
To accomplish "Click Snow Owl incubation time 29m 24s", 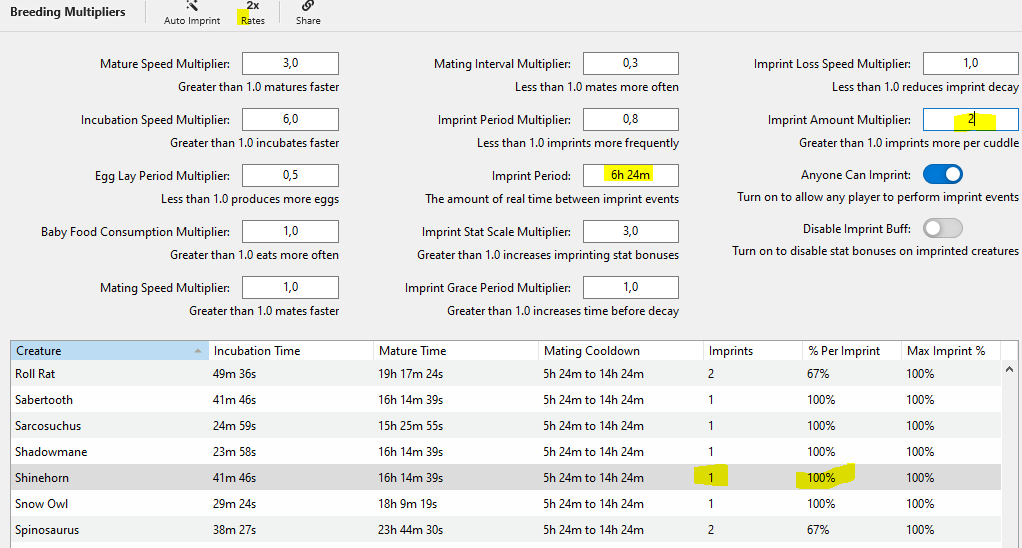I will click(x=234, y=504).
